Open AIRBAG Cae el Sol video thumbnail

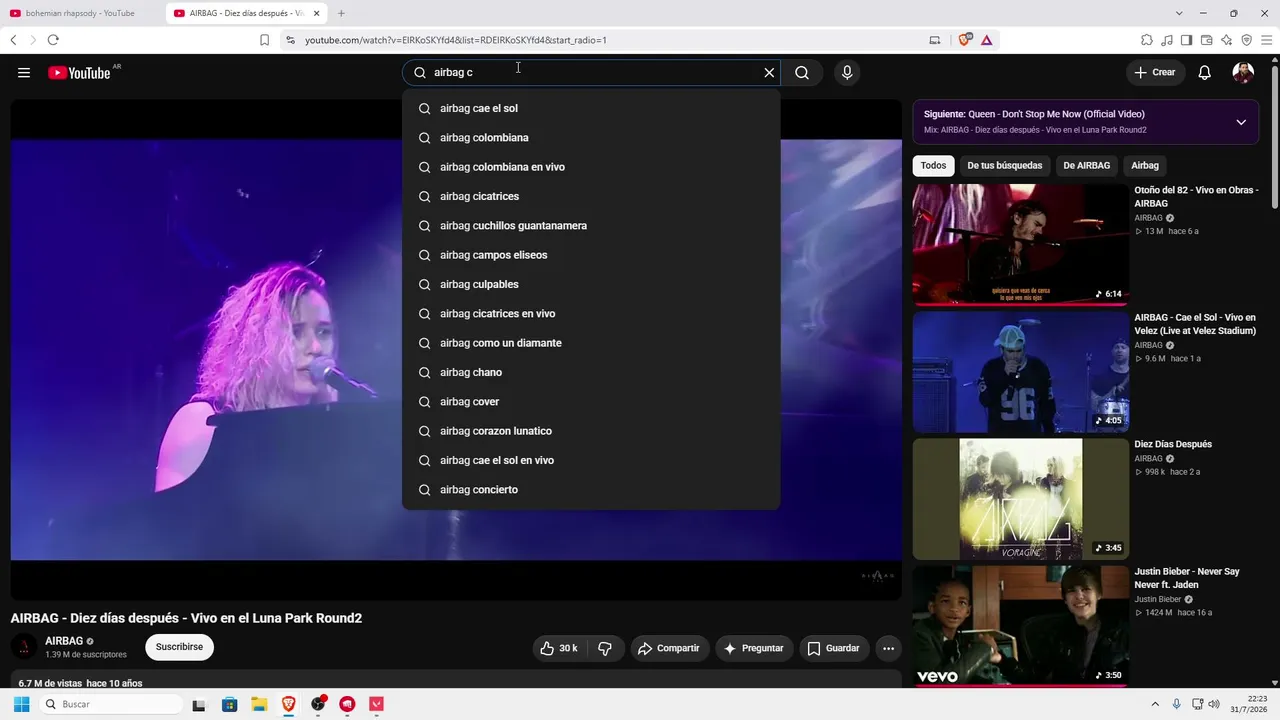(x=1020, y=372)
